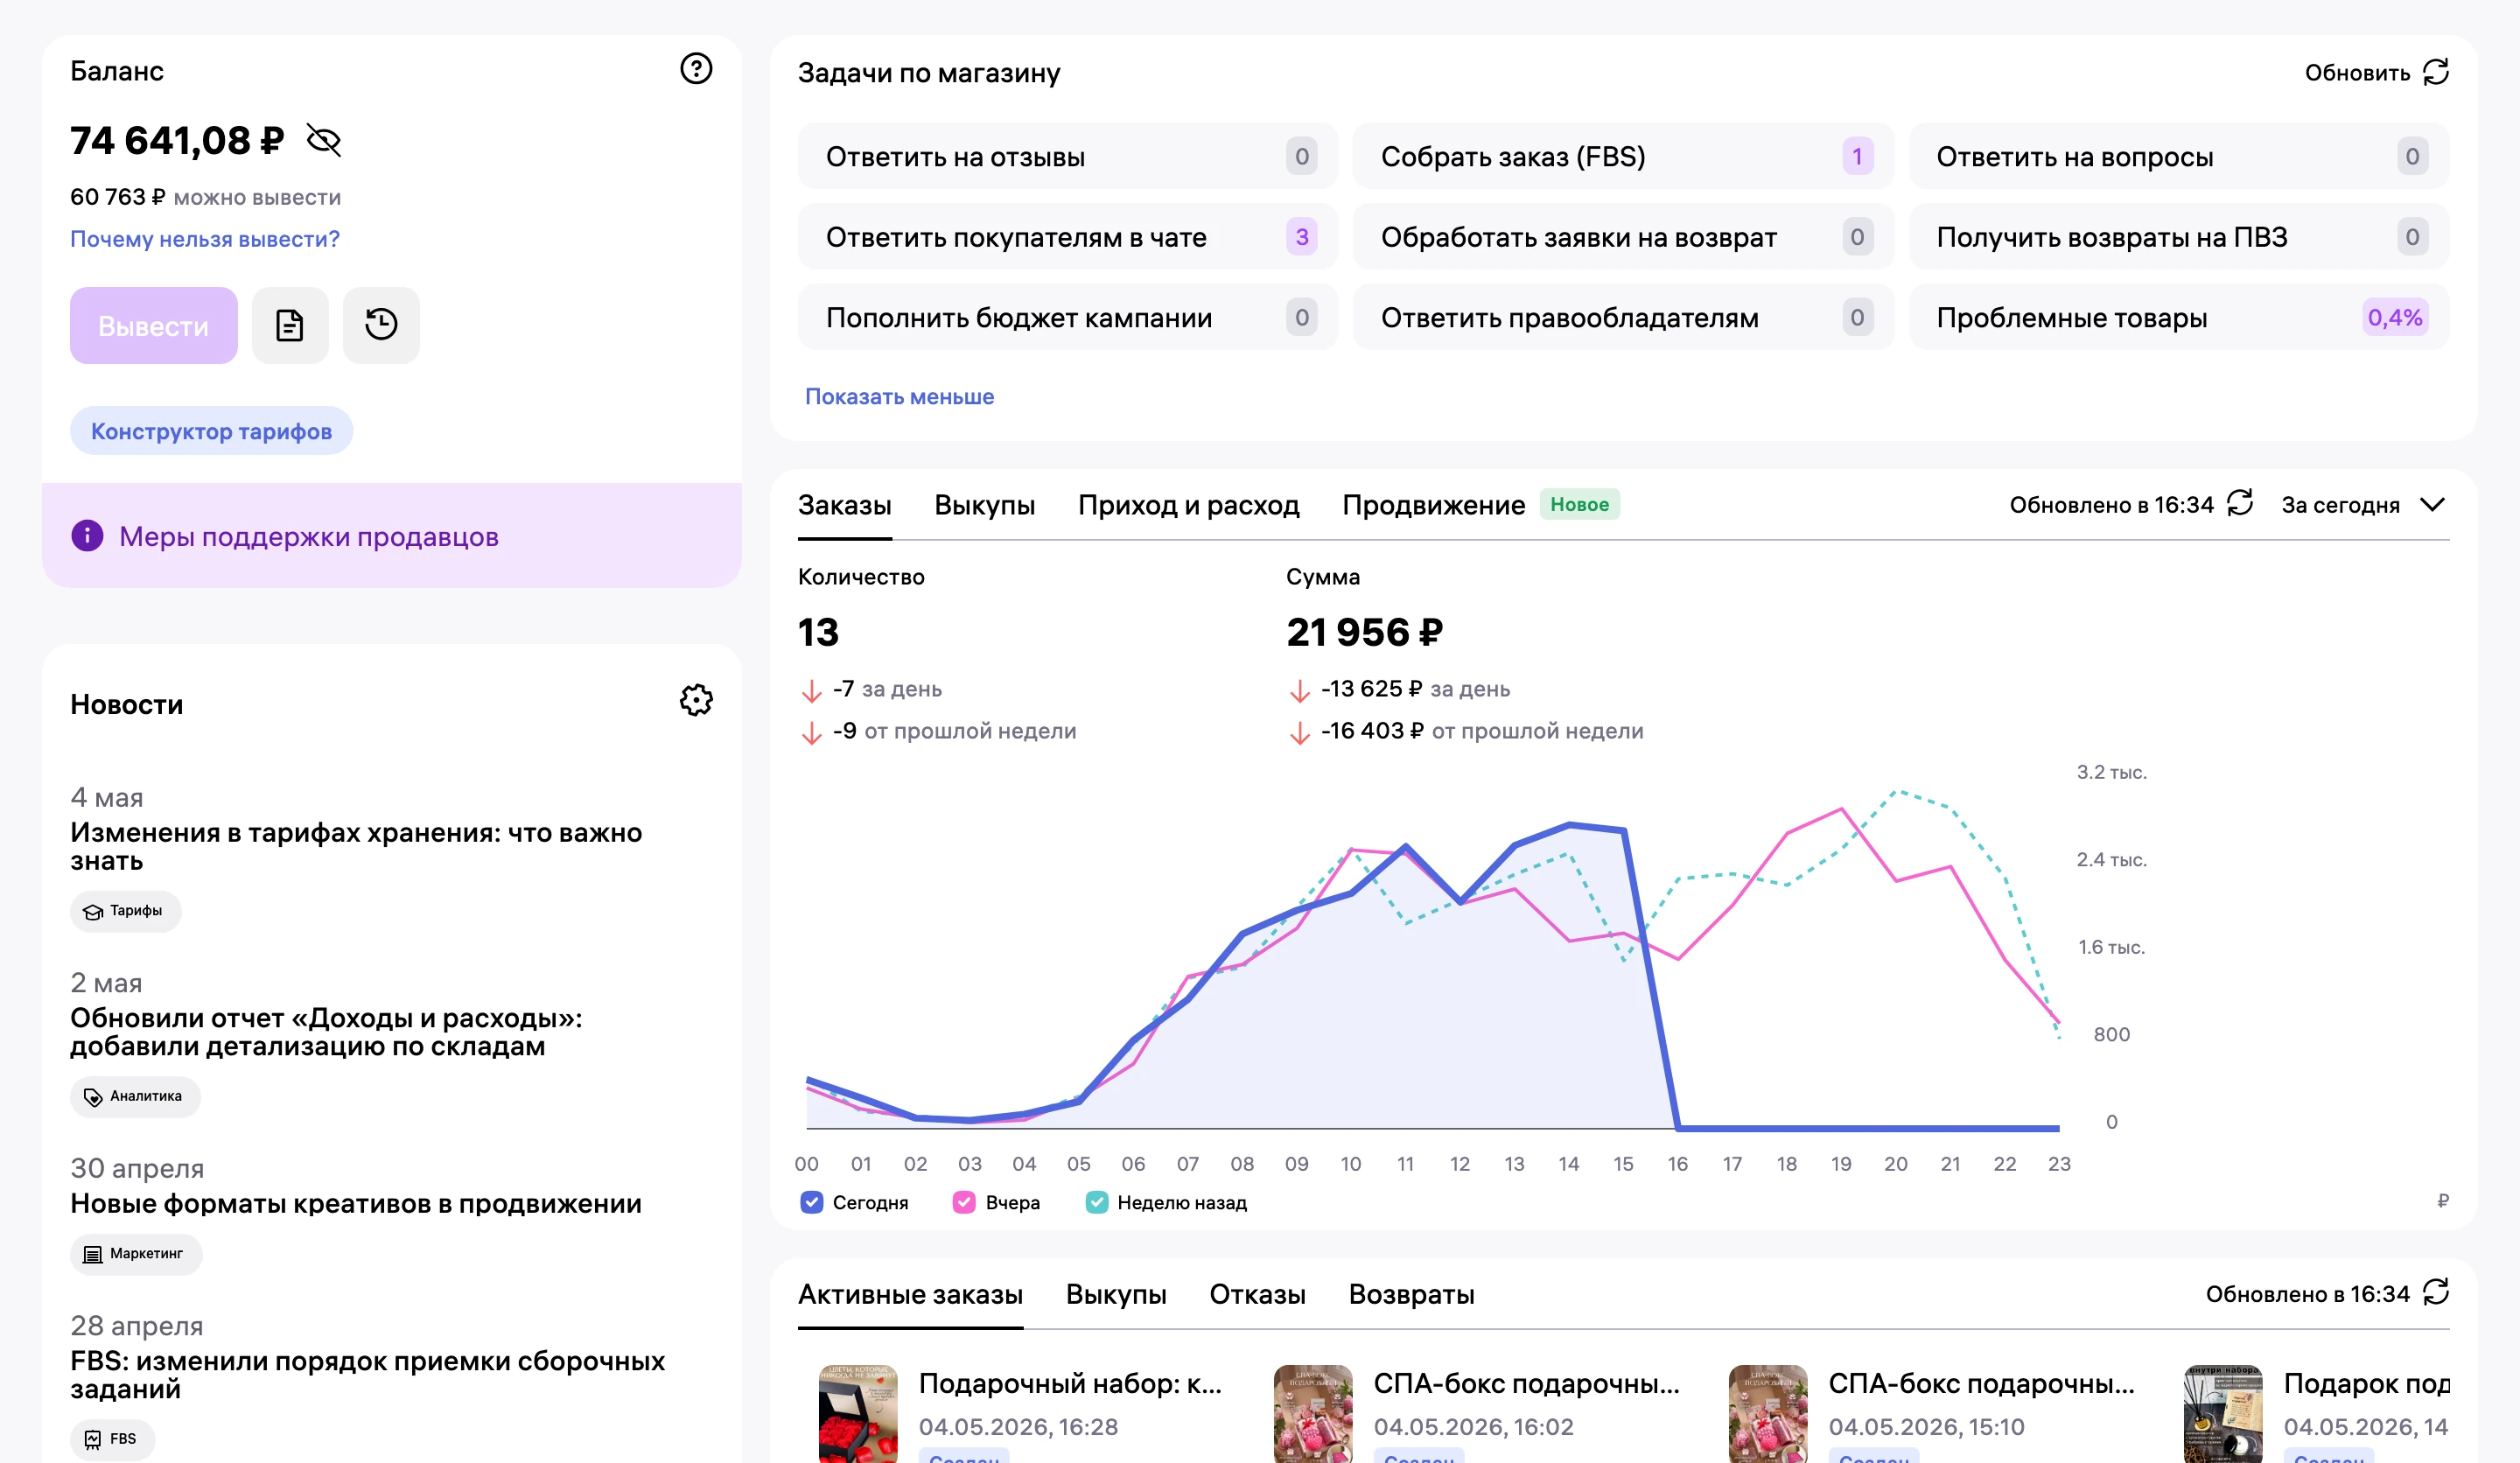Image resolution: width=2520 pixels, height=1463 pixels.
Task: Open the Продвижение tab
Action: (1433, 505)
